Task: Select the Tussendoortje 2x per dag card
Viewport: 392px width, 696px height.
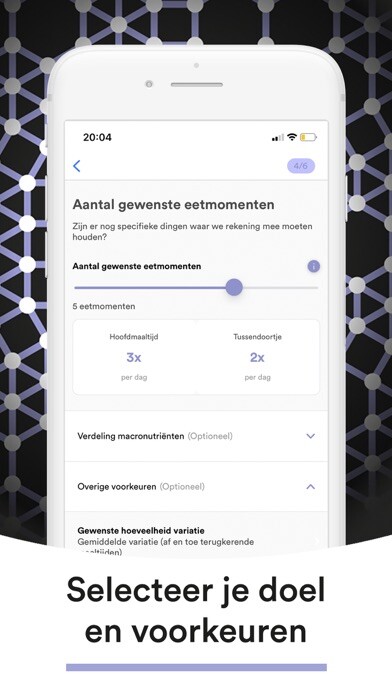Action: click(257, 357)
